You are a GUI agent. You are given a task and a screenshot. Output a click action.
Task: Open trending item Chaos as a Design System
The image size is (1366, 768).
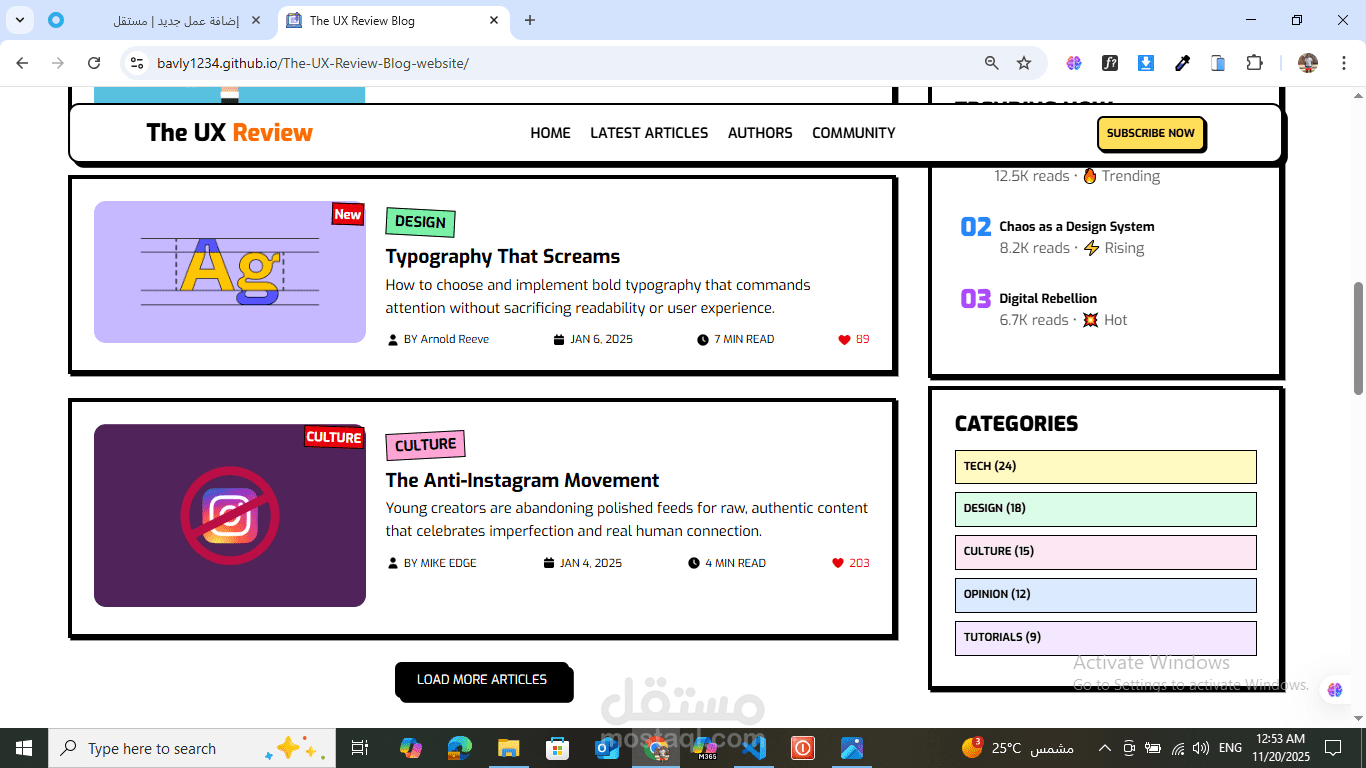1077,227
